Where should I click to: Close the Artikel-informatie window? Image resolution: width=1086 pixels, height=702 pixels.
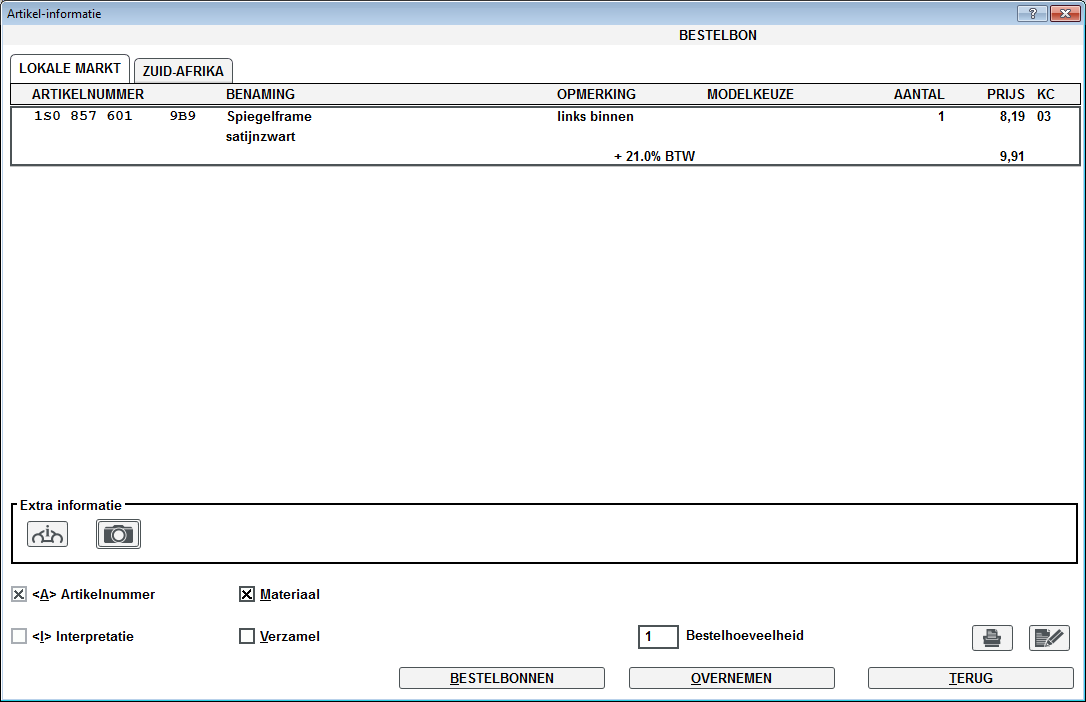point(1063,14)
